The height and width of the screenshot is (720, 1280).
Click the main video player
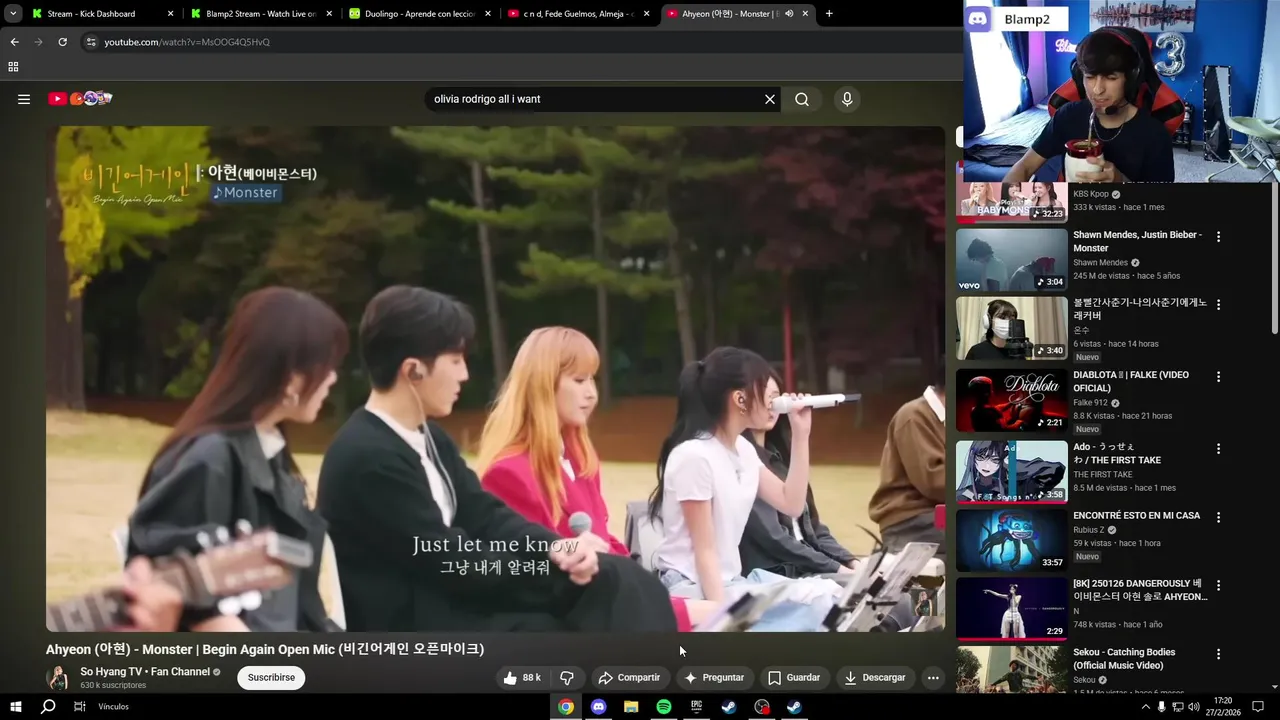coord(495,378)
